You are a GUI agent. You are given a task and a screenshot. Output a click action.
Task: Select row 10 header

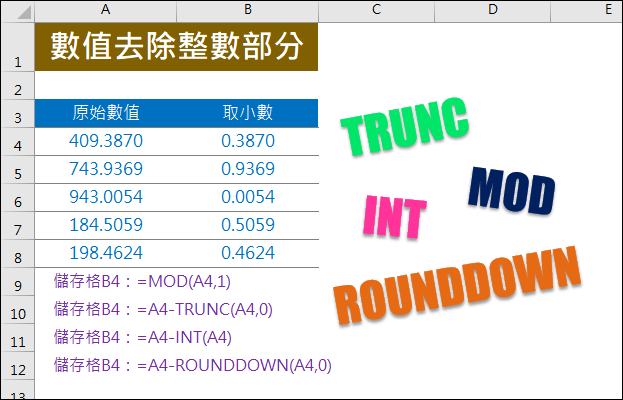pyautogui.click(x=18, y=310)
